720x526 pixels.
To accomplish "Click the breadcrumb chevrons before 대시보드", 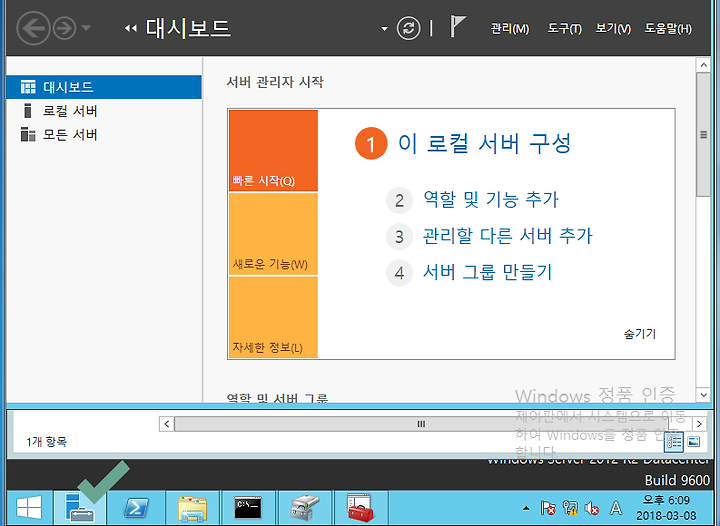I will pyautogui.click(x=130, y=28).
